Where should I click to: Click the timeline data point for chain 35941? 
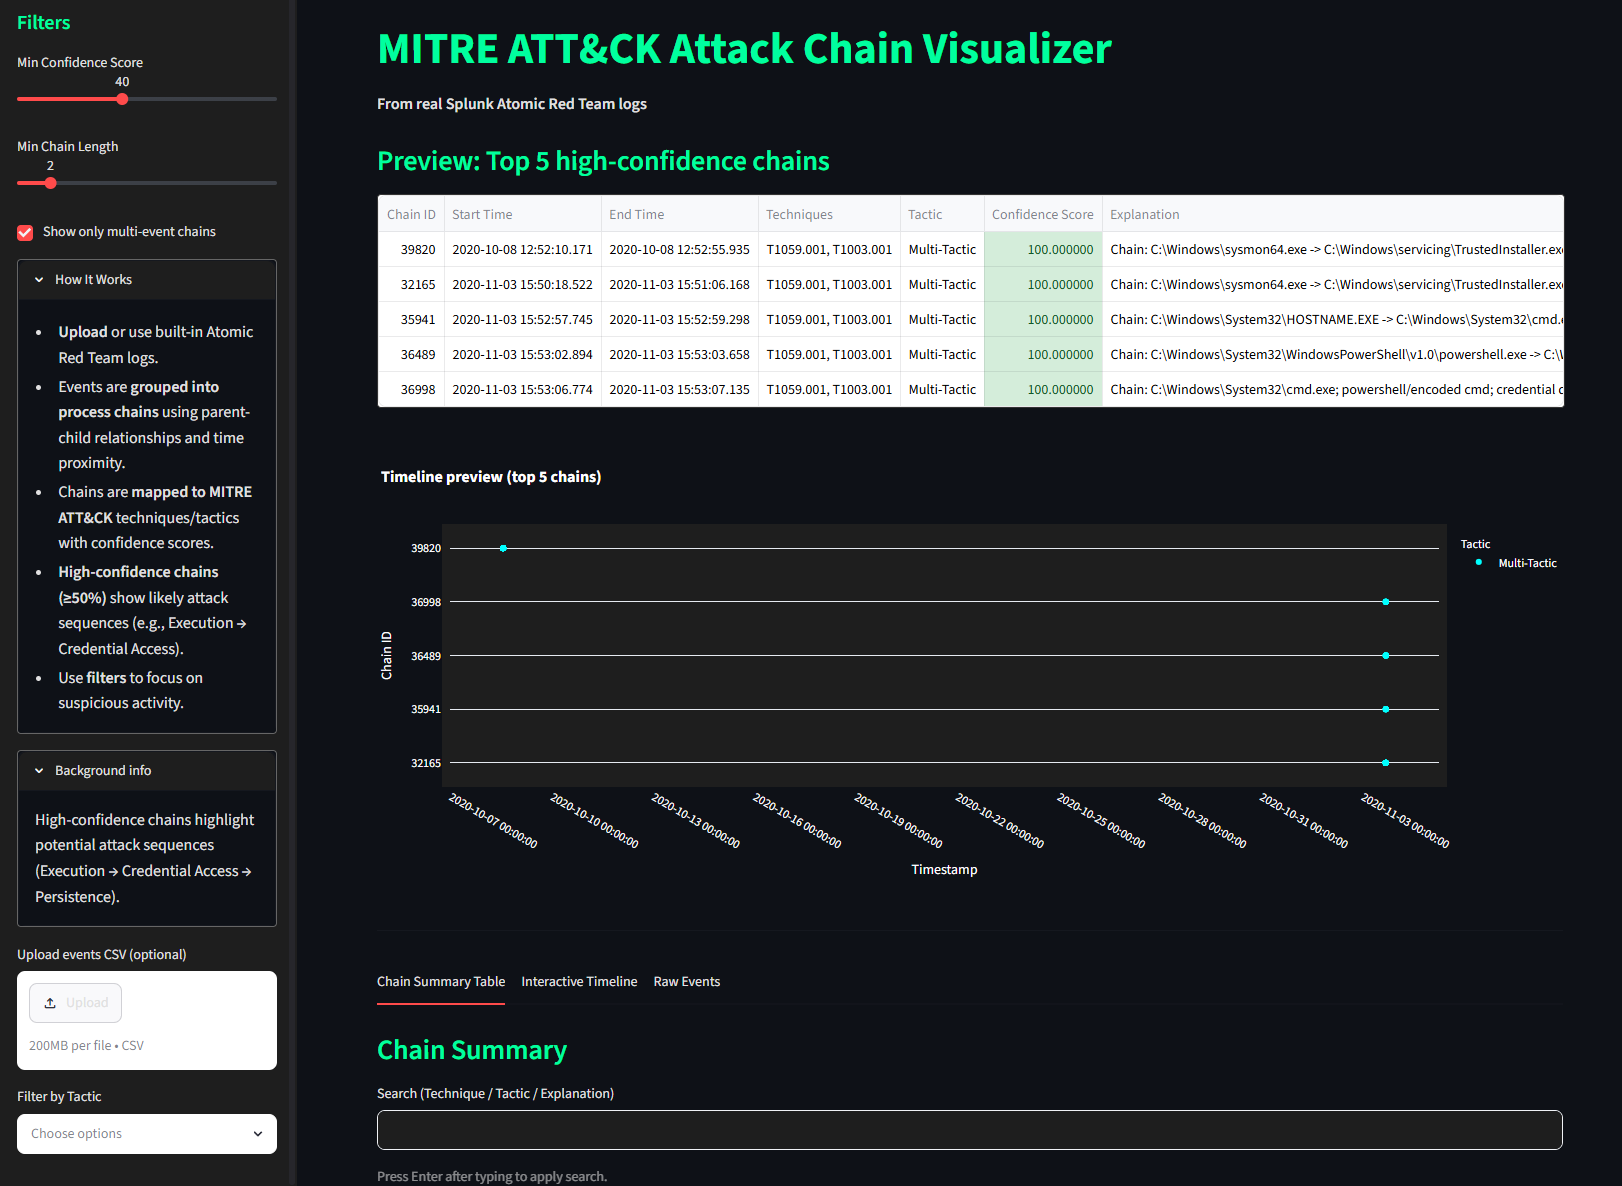point(1385,709)
